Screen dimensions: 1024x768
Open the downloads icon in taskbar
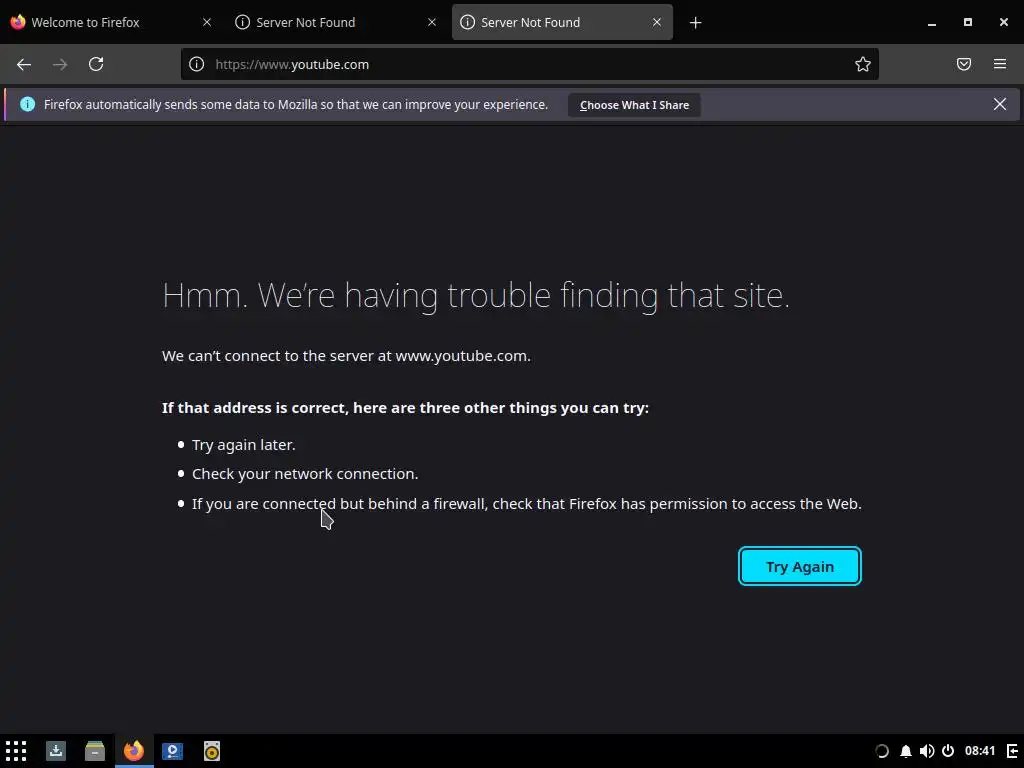click(56, 751)
